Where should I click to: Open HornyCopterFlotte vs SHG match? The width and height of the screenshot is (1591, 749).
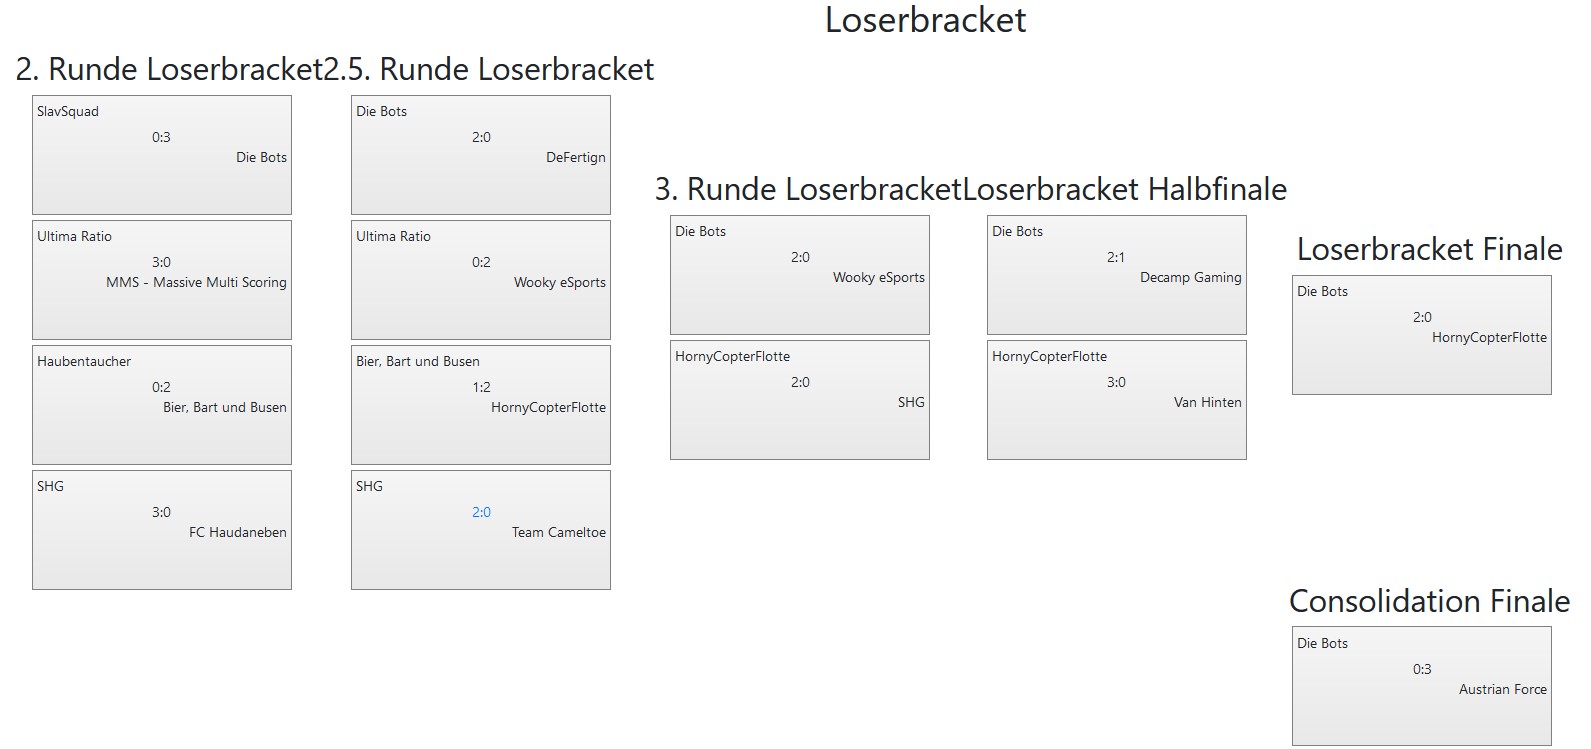tap(800, 400)
